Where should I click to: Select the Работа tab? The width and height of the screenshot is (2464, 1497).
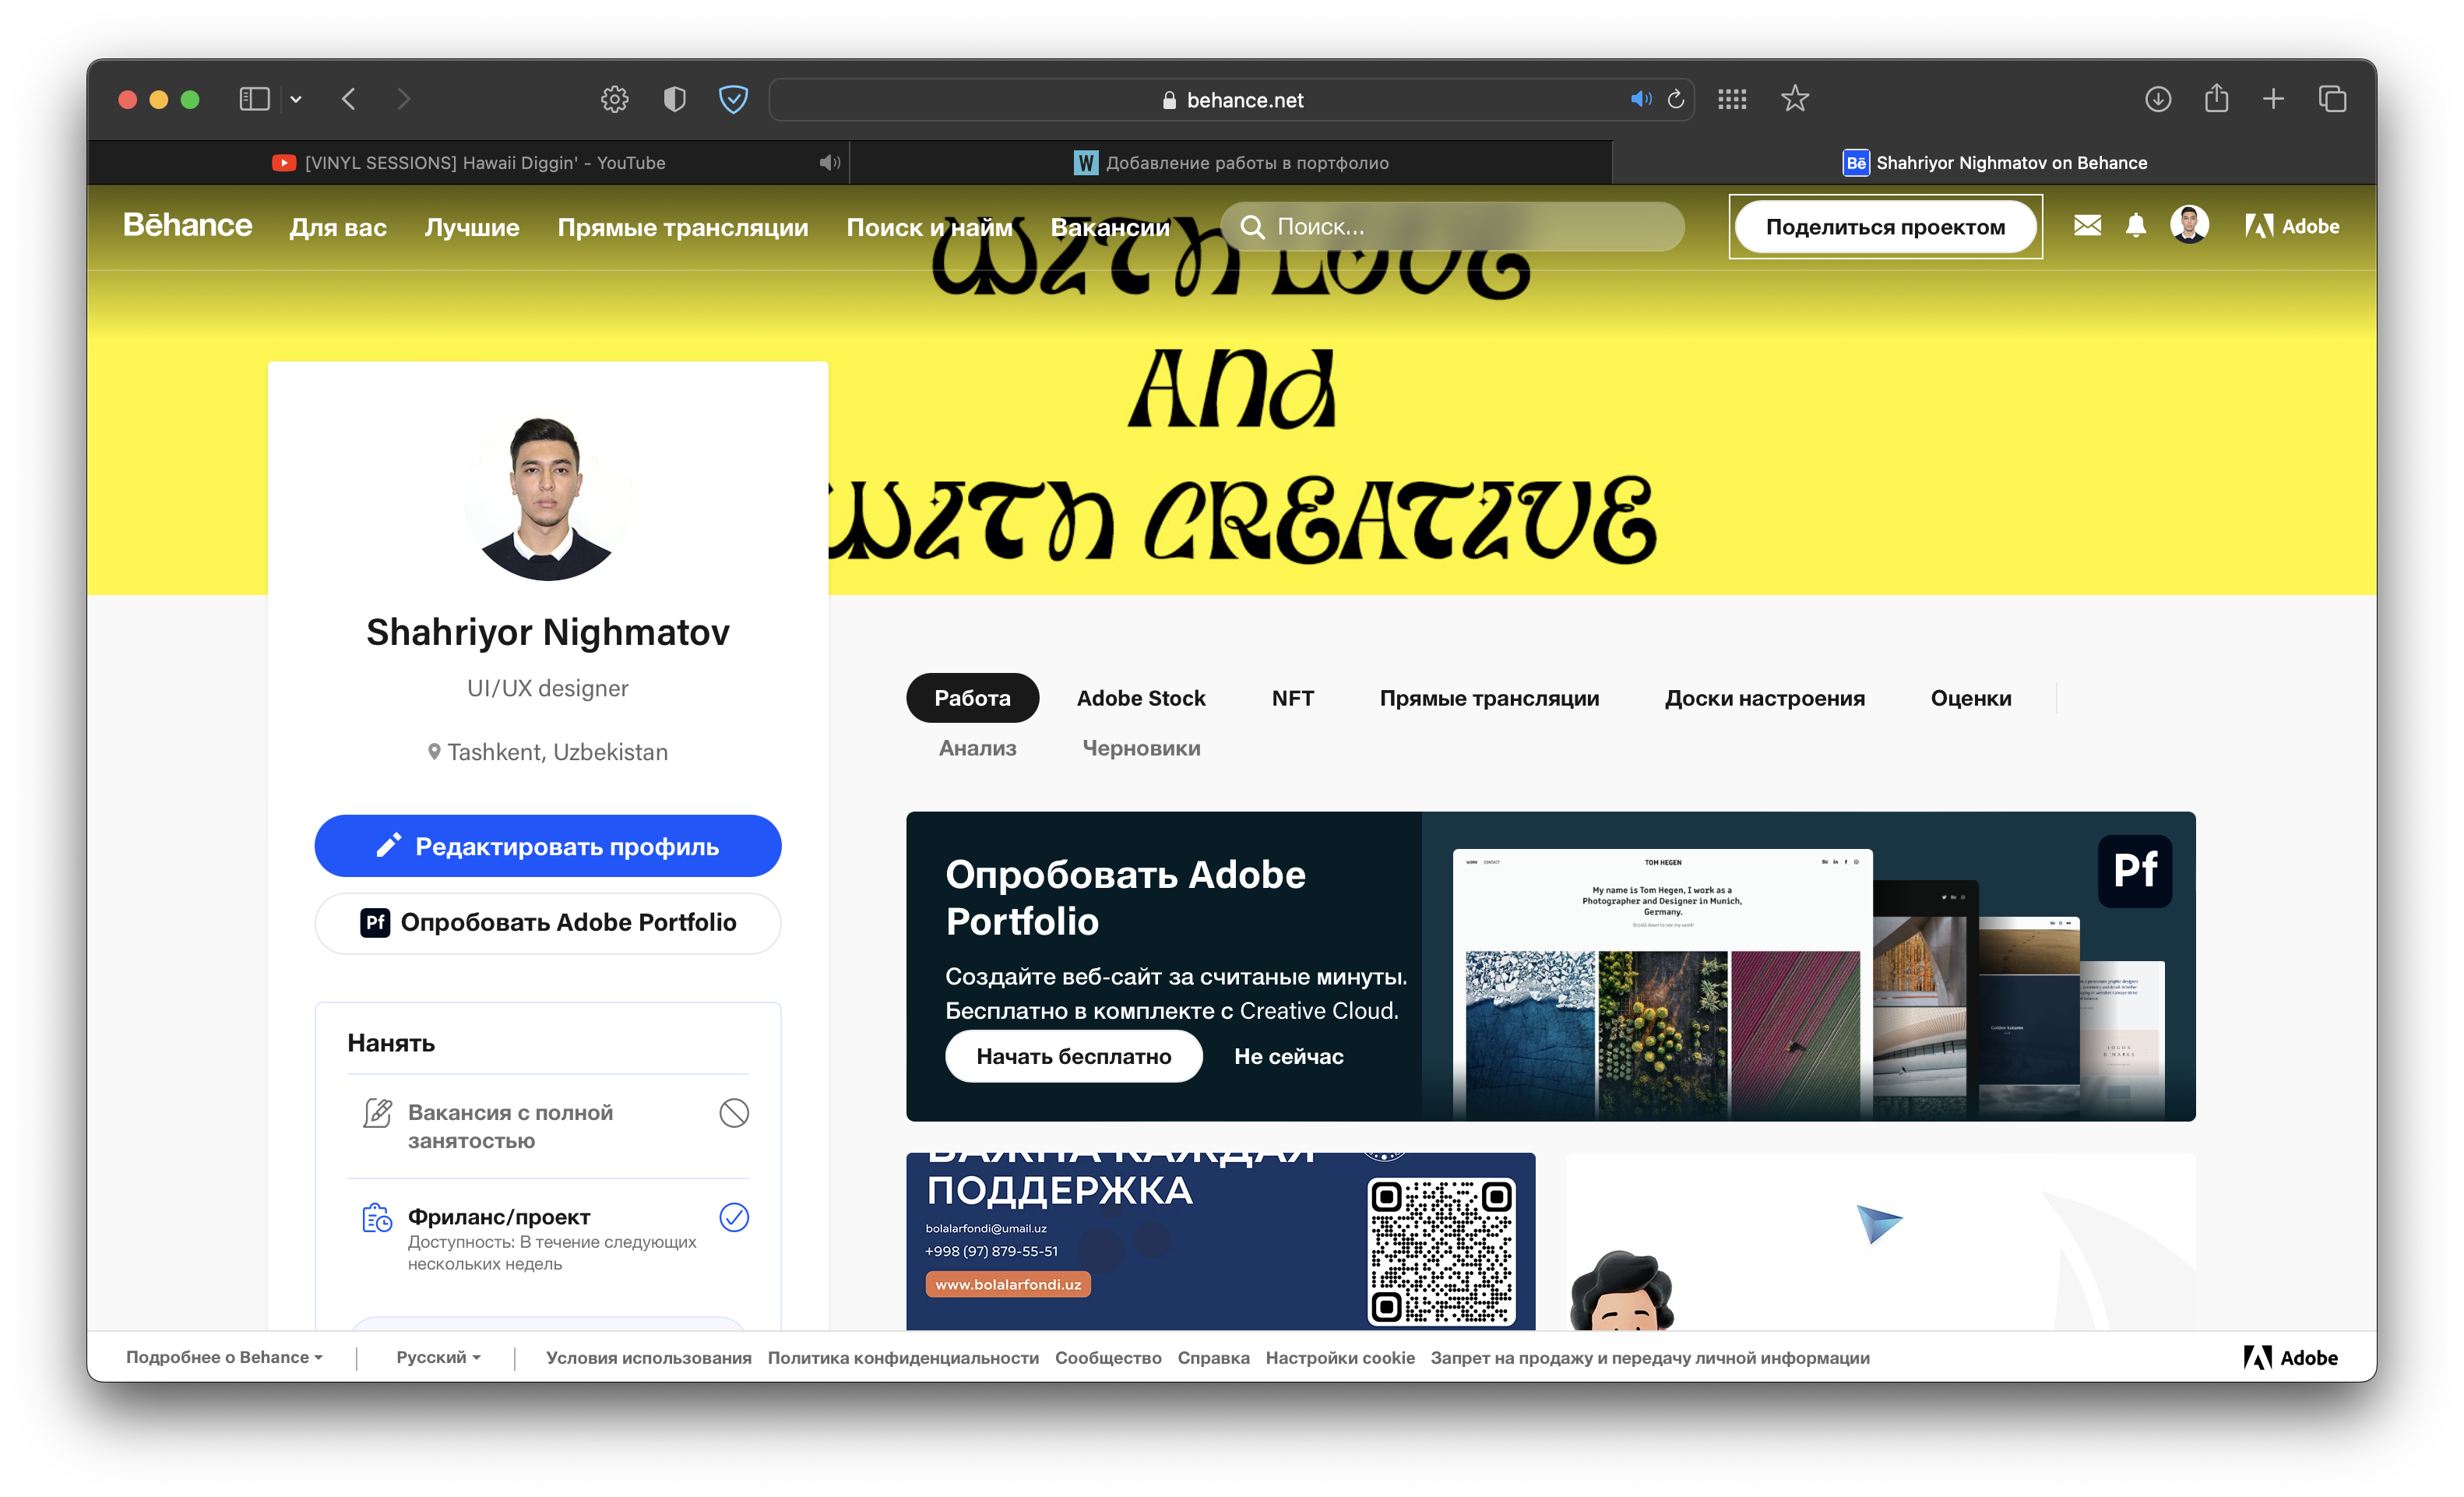[972, 698]
